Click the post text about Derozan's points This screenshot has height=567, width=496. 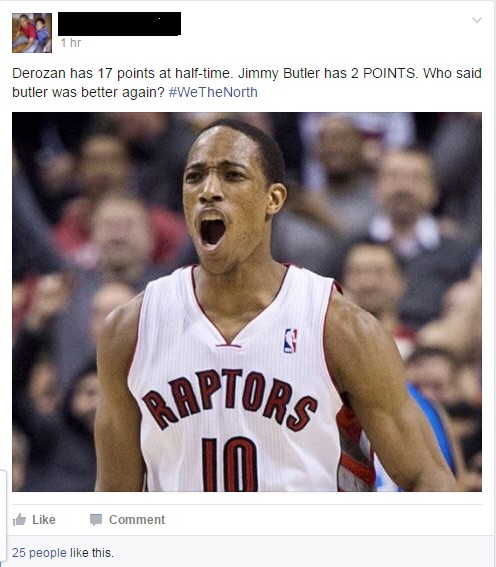coord(247,82)
